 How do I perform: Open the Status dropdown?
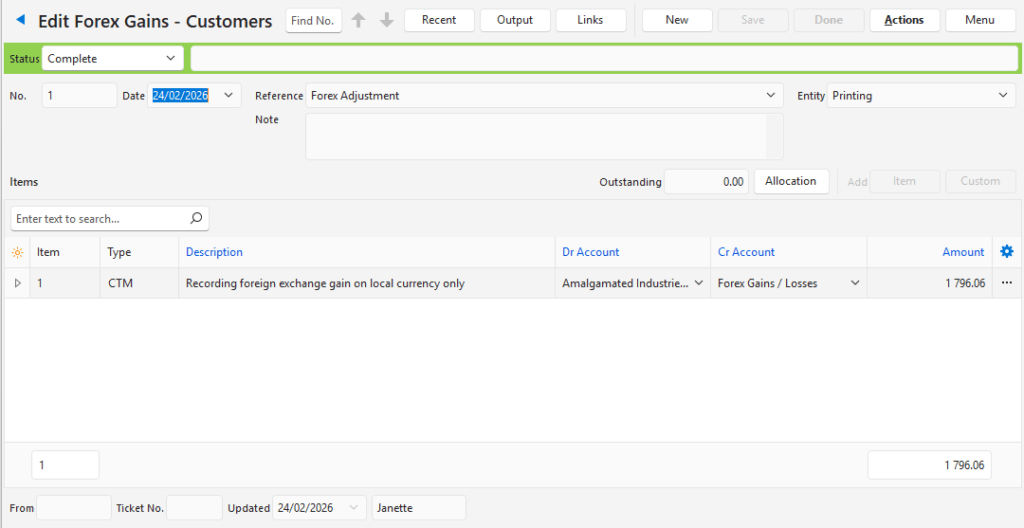point(172,59)
